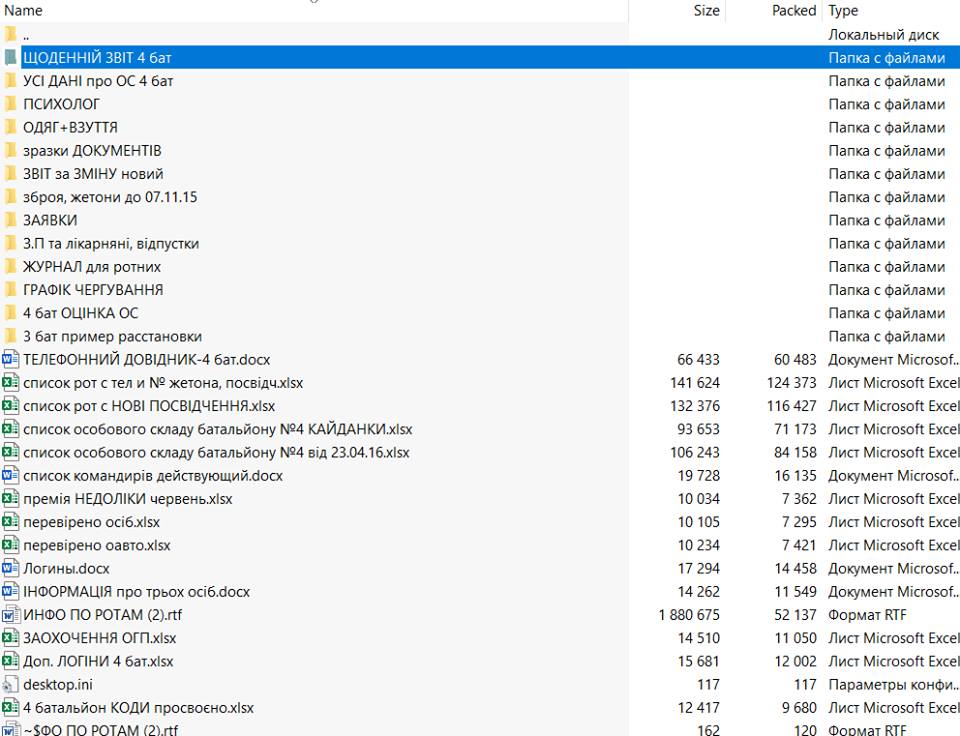
Task: Select the ГРАФІК ЧЕРГУВАННЯ folder
Action: coord(93,290)
